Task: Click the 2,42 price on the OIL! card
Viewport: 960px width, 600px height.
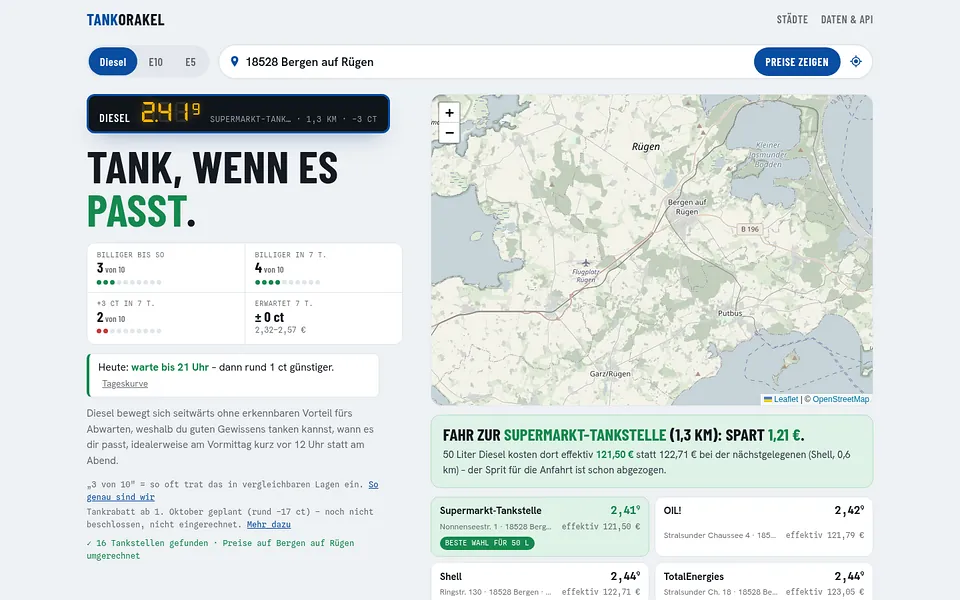Action: pos(849,510)
